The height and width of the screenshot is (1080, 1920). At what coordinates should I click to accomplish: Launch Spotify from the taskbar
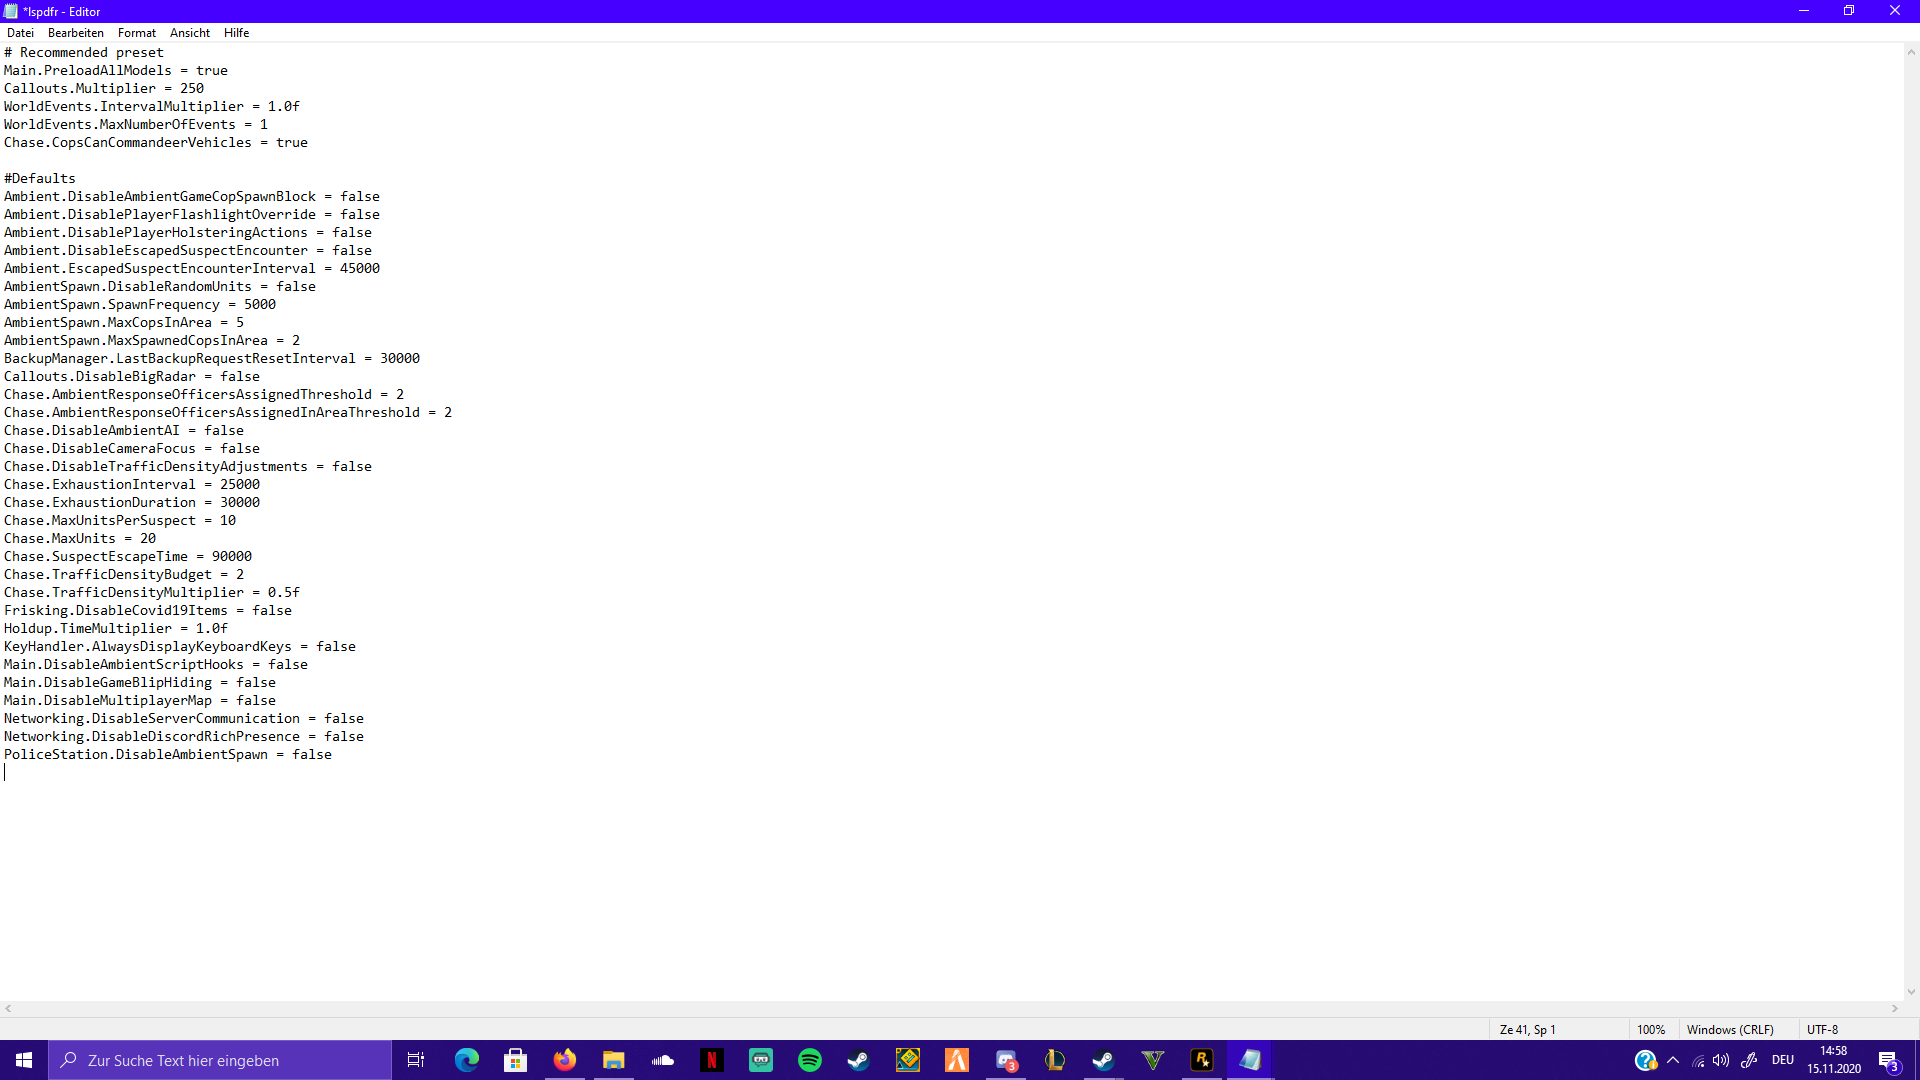810,1060
